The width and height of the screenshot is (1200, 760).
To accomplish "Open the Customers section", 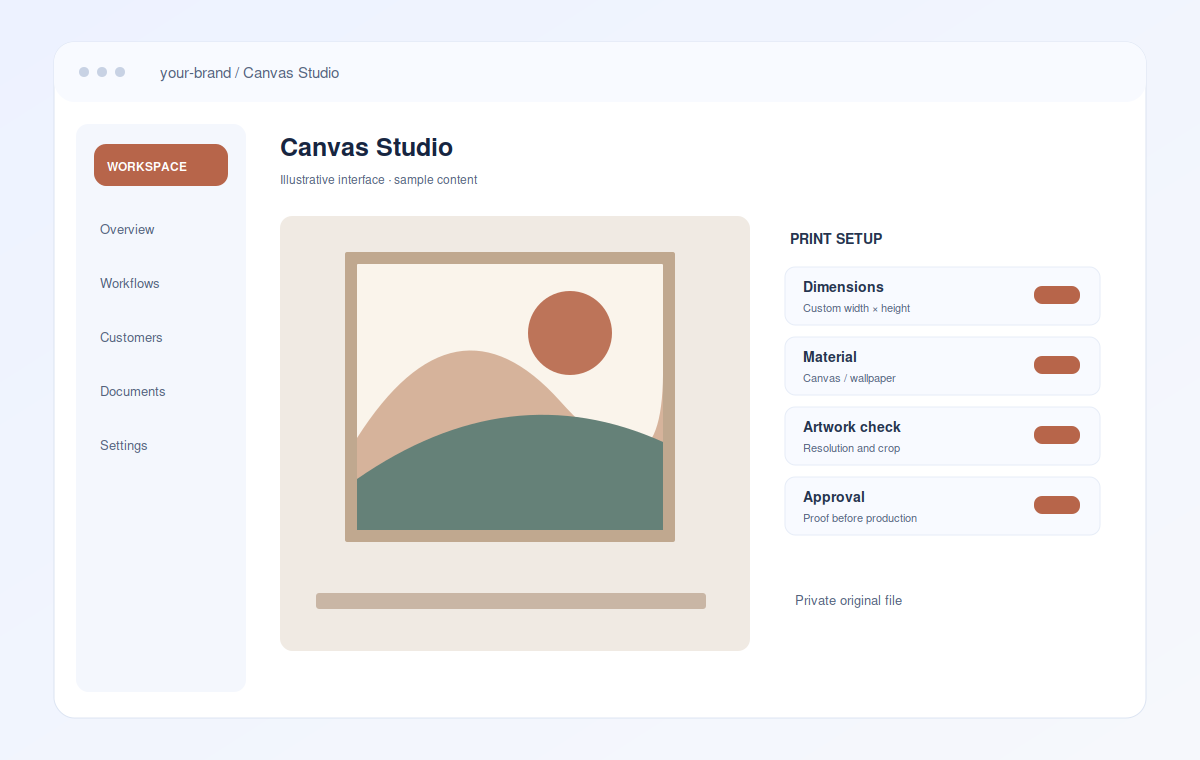I will [131, 337].
